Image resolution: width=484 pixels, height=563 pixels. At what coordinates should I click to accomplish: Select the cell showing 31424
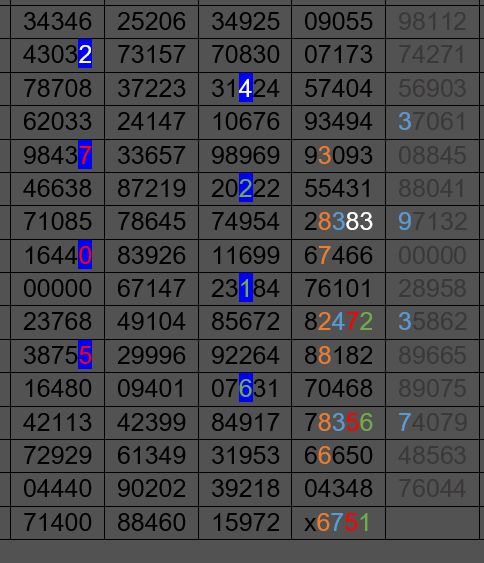tap(245, 88)
